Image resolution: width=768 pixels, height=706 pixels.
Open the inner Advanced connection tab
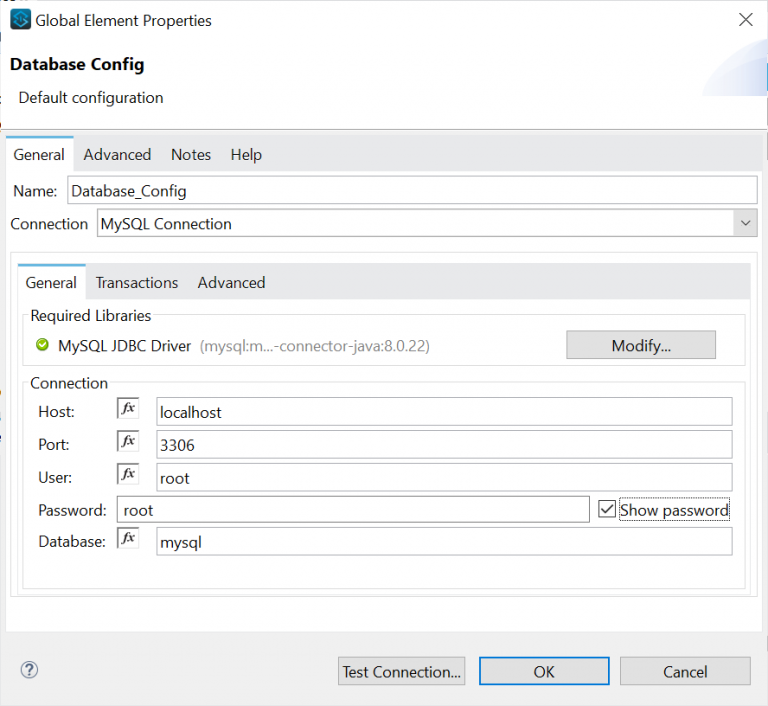pyautogui.click(x=231, y=283)
